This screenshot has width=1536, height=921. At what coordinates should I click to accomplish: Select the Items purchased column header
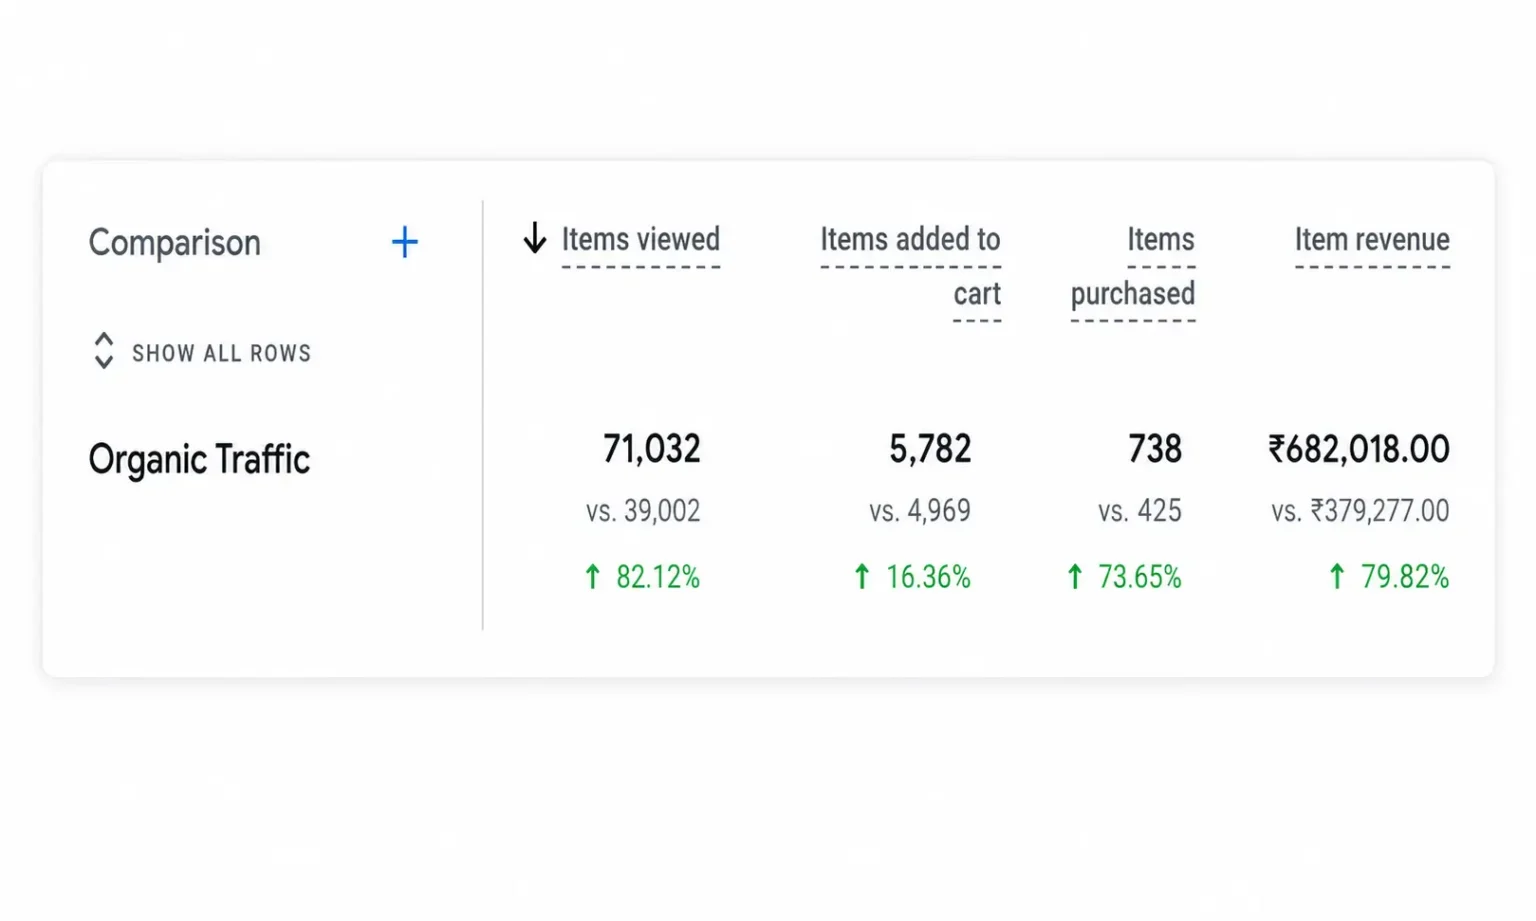(1133, 266)
